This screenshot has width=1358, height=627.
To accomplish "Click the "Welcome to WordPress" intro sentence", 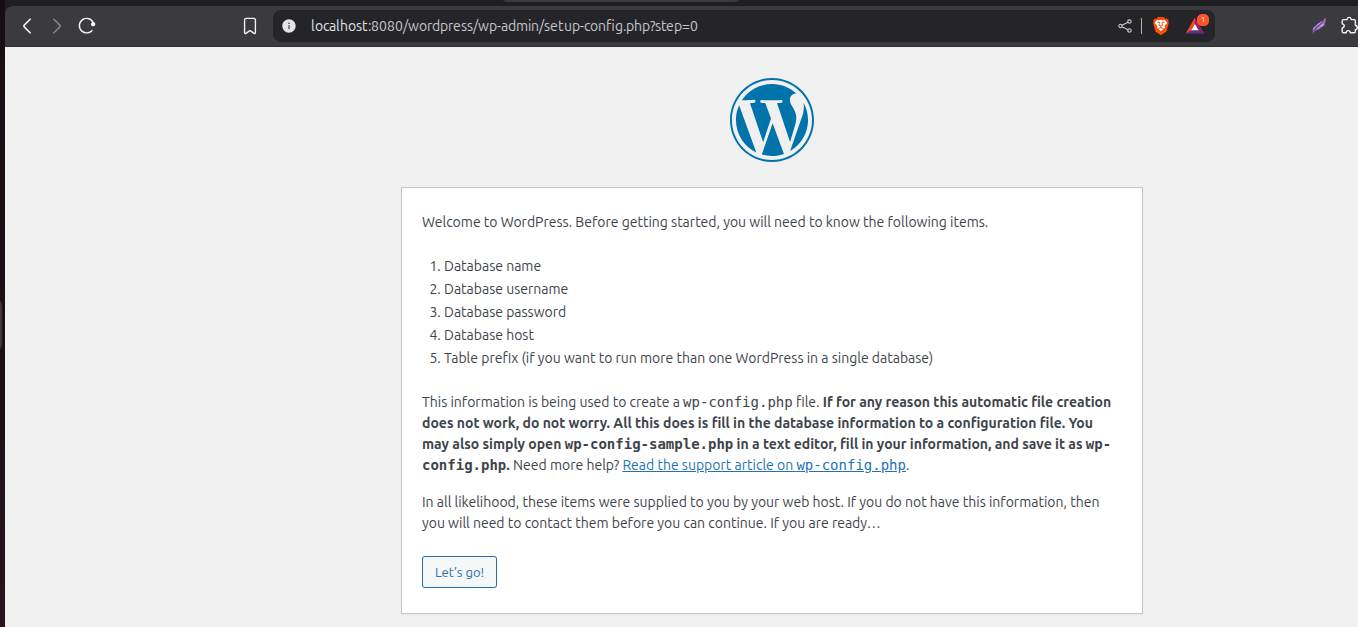I will [704, 222].
